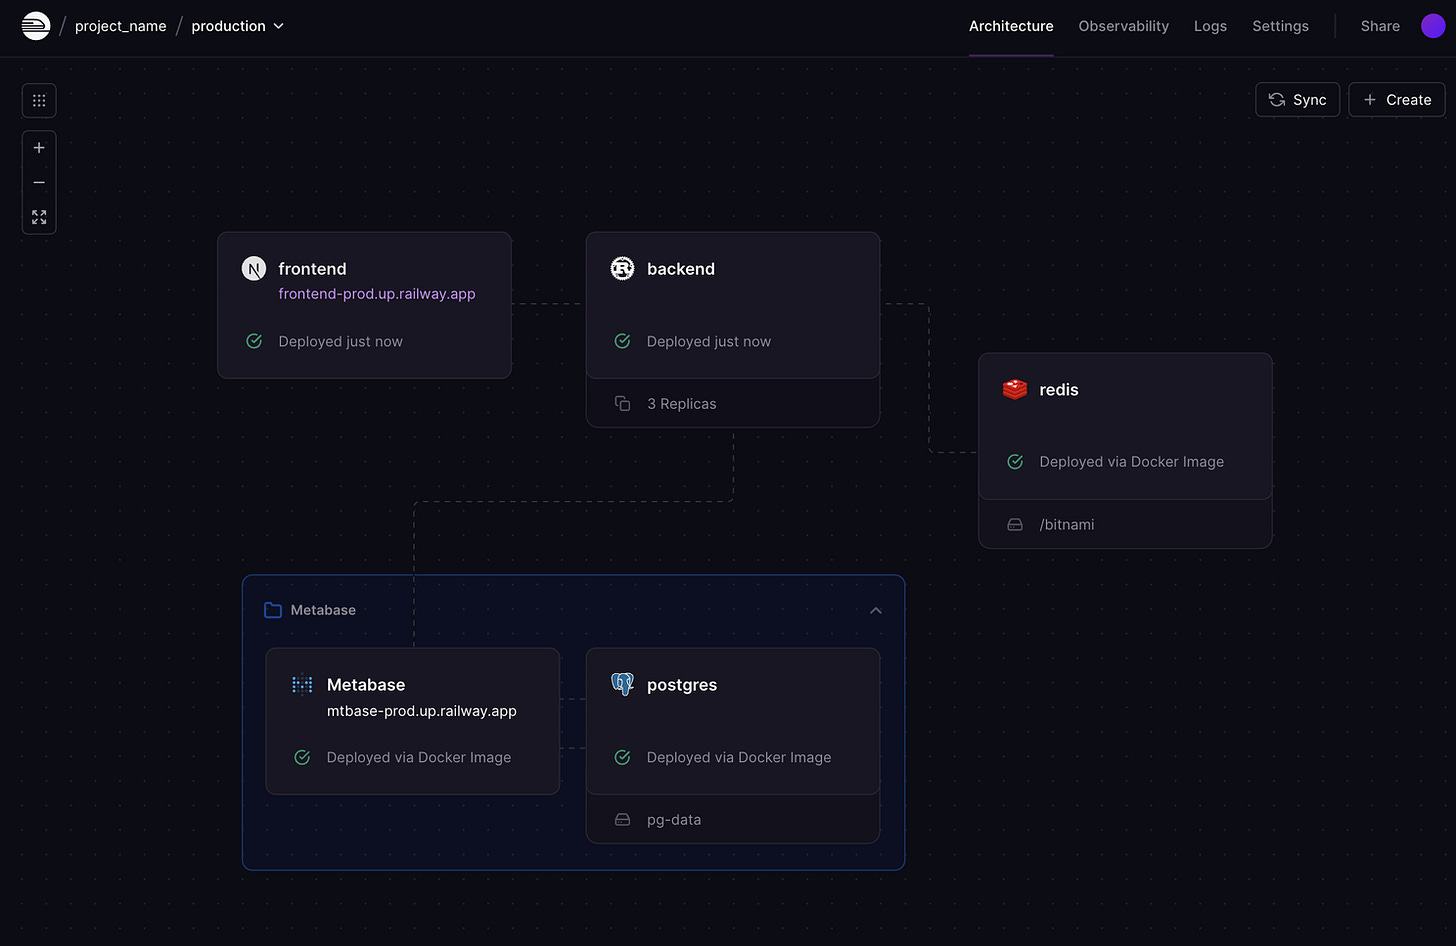Click backend 'Deployed just now' status
This screenshot has width=1456, height=946.
tap(709, 342)
